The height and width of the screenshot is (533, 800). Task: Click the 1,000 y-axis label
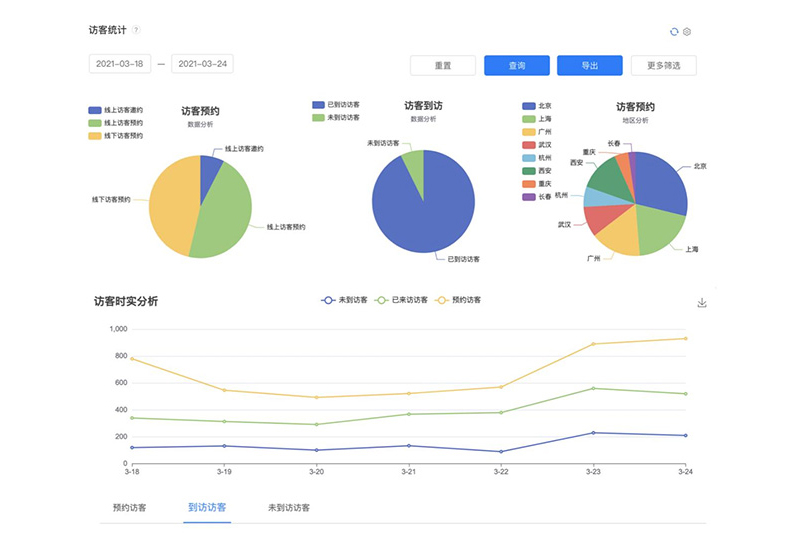(118, 329)
